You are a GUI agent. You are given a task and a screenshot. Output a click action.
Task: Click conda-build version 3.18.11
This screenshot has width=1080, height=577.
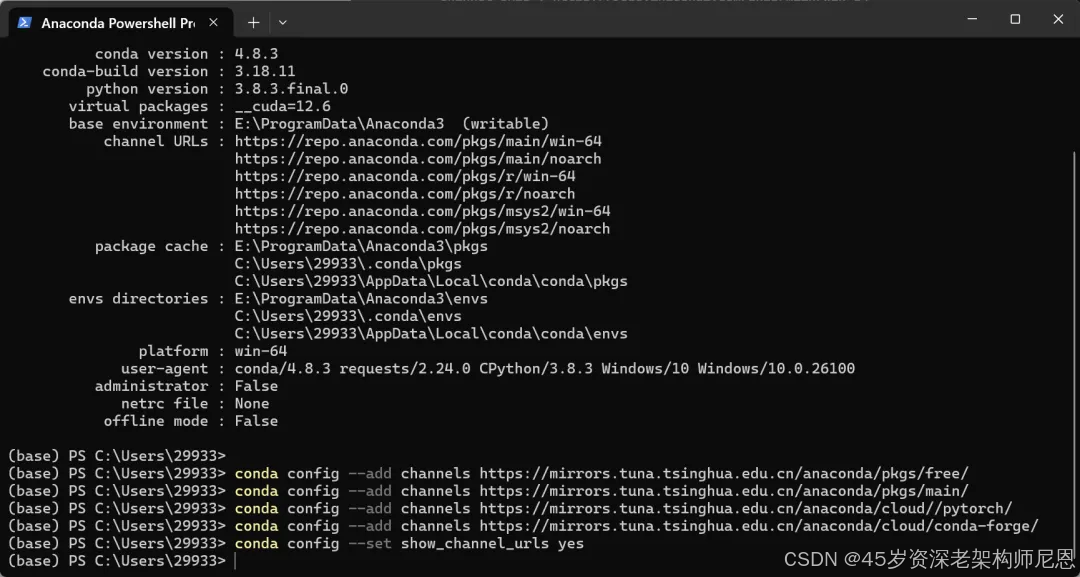click(265, 71)
